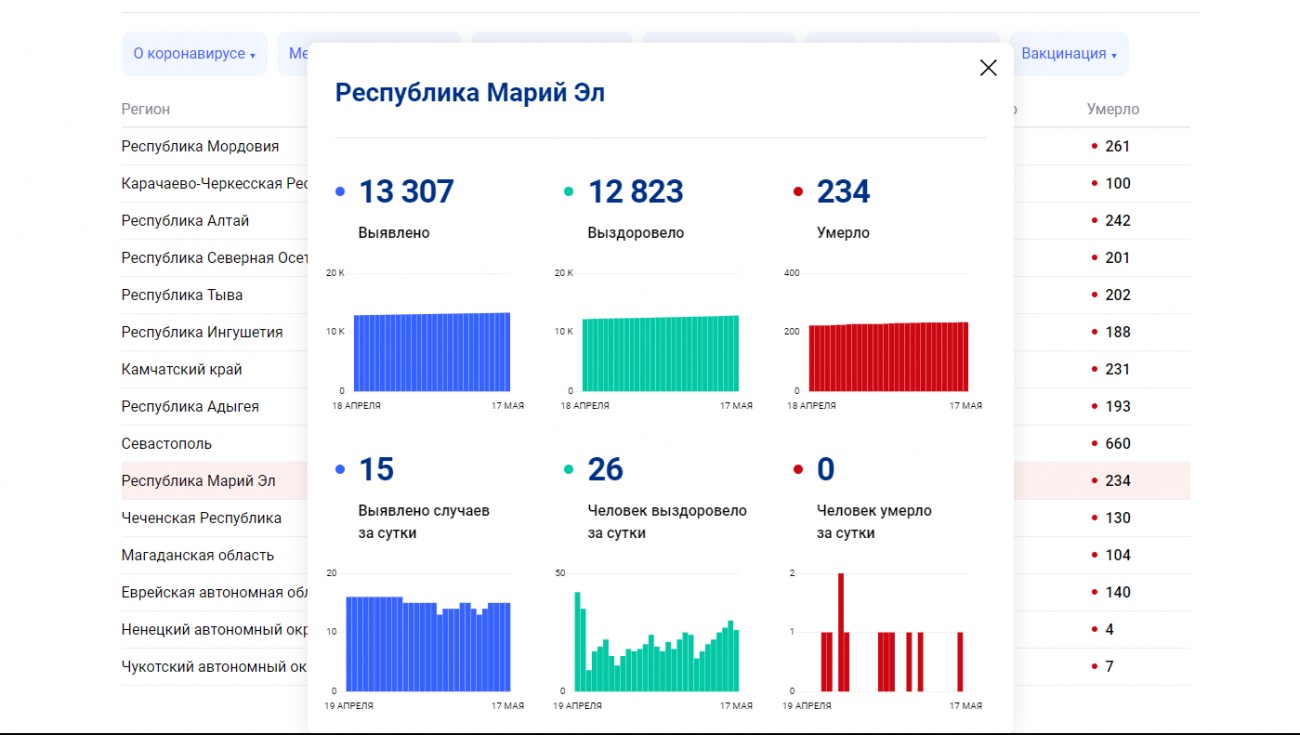The image size is (1300, 735).
Task: Click the green Выздоровело total bar chart
Action: tap(660, 352)
